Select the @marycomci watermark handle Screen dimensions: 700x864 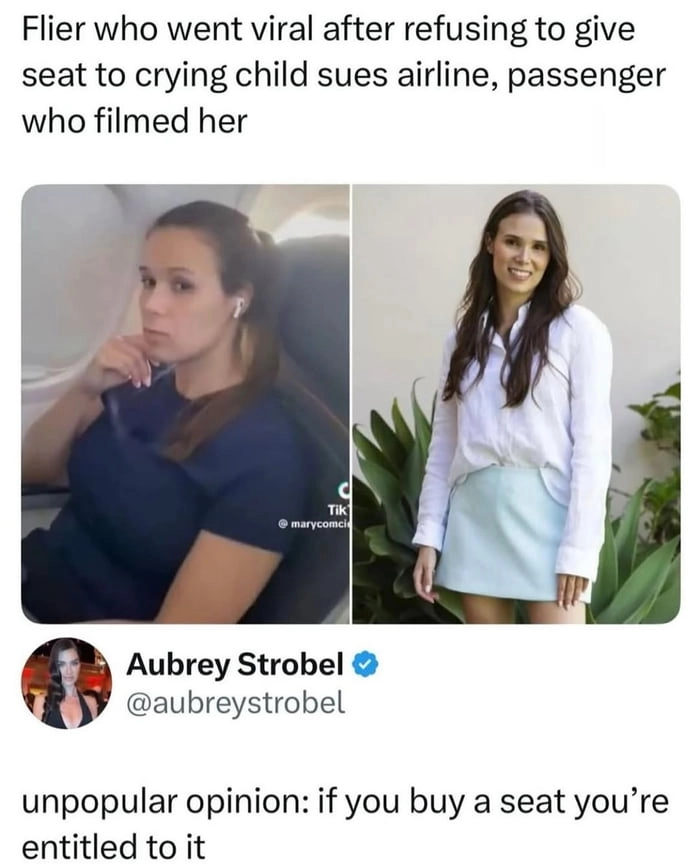coord(314,523)
